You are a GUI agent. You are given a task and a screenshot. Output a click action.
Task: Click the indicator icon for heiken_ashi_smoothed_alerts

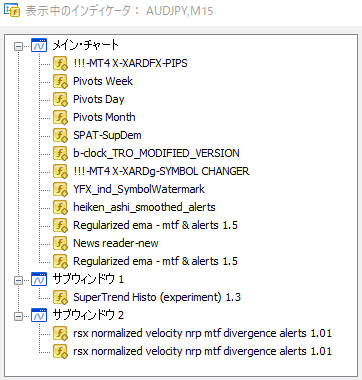[x=60, y=207]
